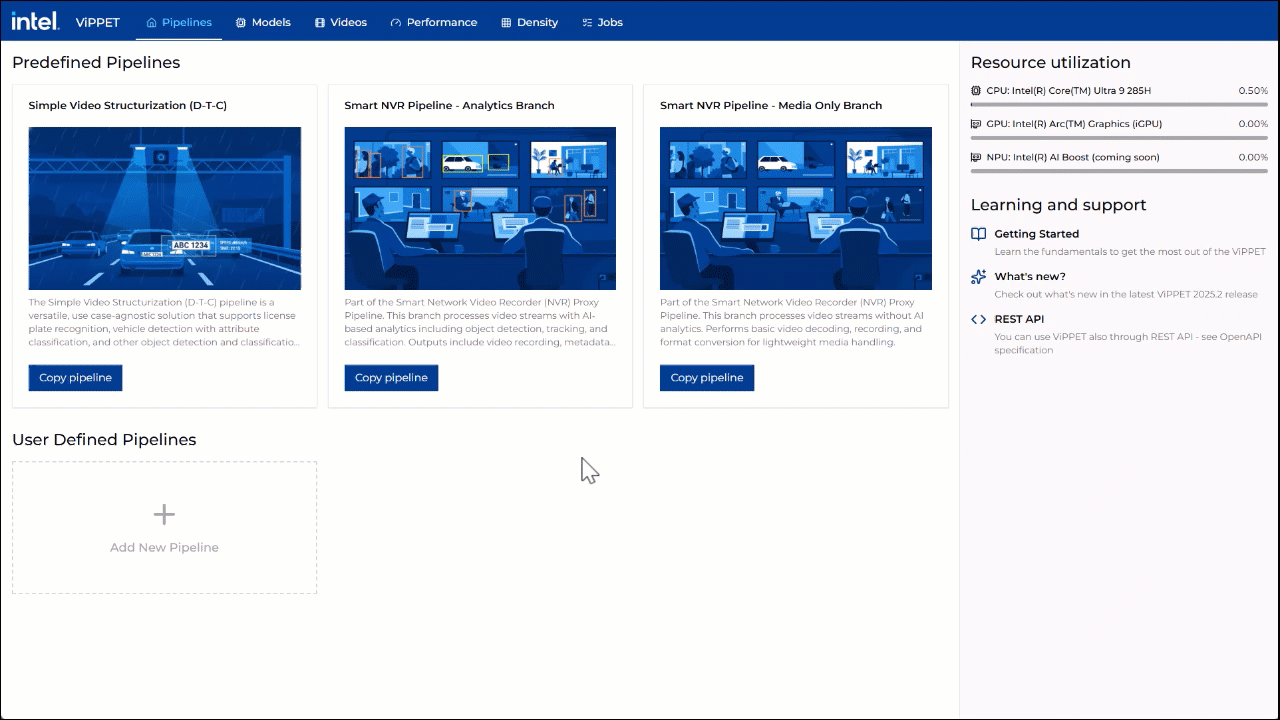1280x720 pixels.
Task: Open Performance via the gauge icon
Action: pos(398,22)
